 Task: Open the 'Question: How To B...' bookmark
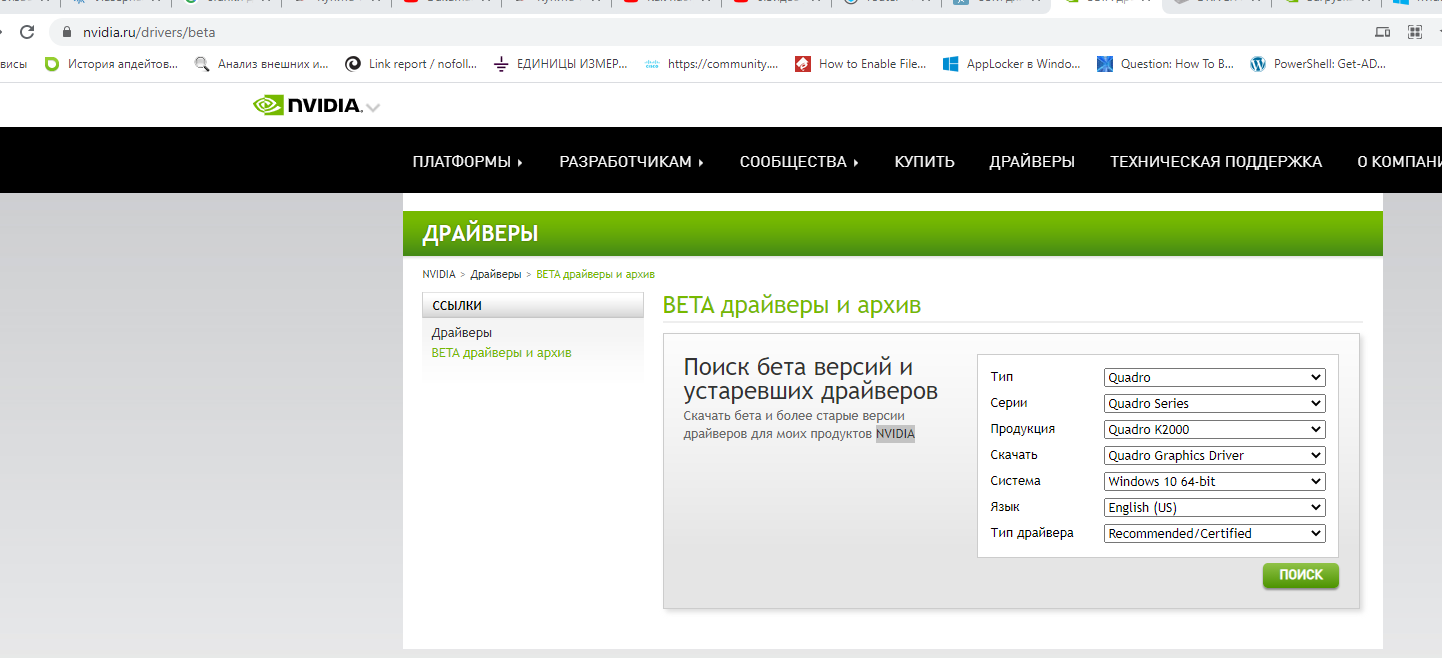1165,64
